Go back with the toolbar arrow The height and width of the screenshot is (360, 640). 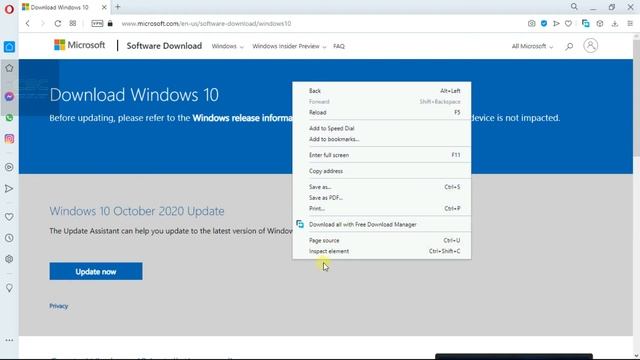point(28,24)
